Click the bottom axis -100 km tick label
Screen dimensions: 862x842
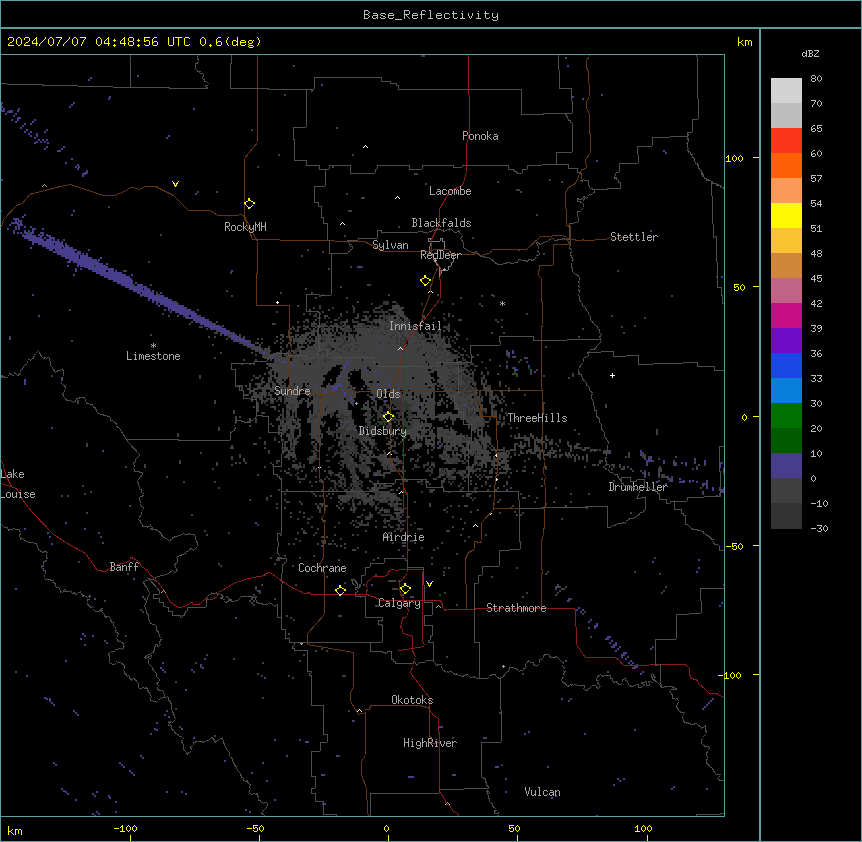pyautogui.click(x=125, y=828)
